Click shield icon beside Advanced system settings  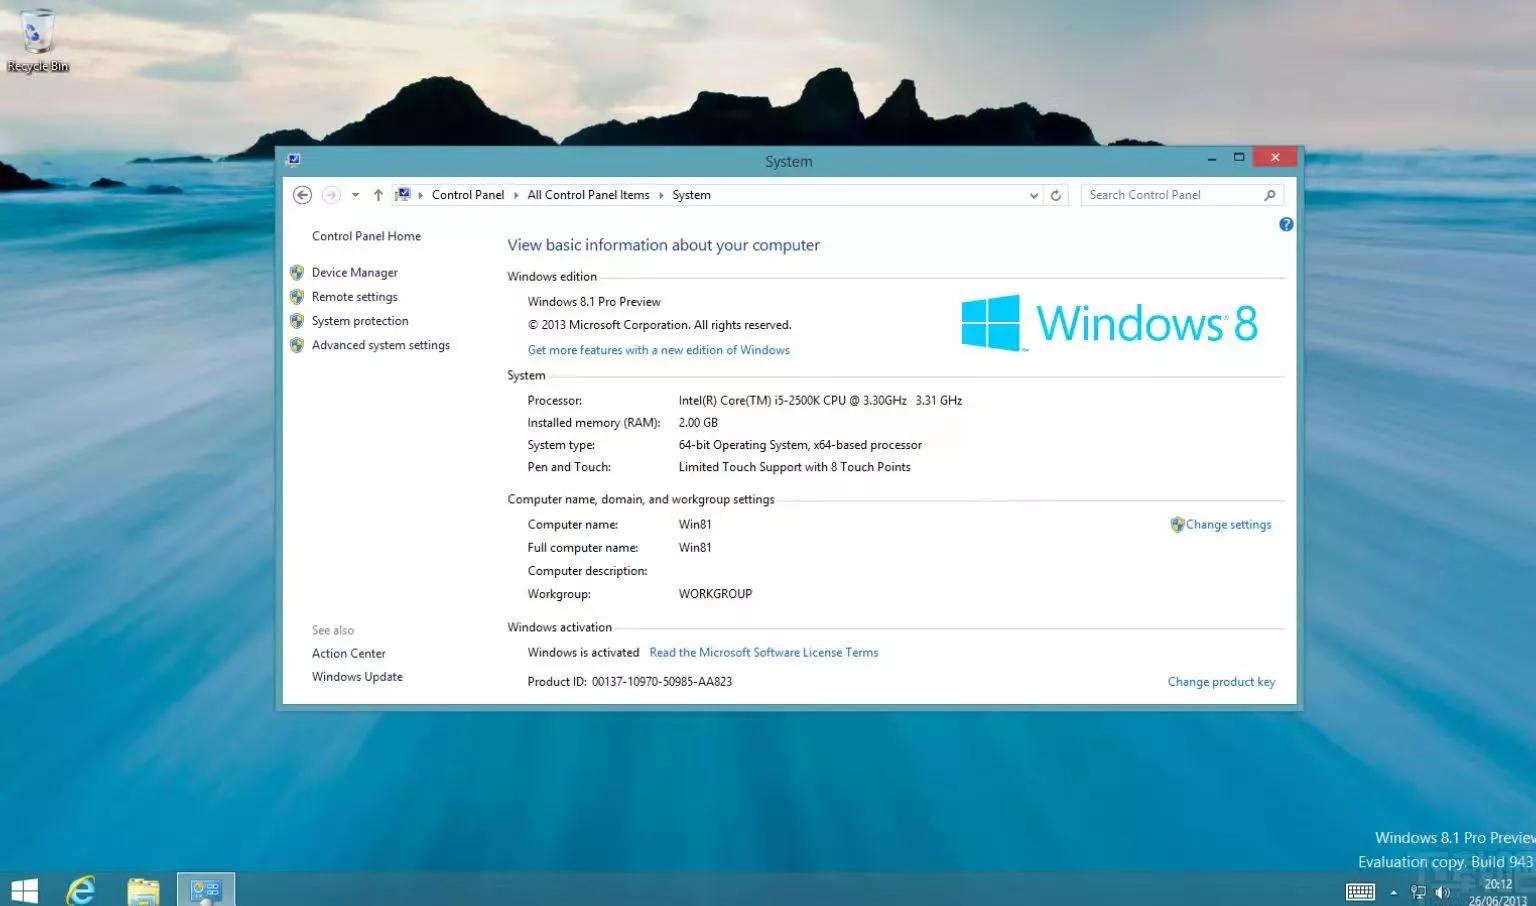(297, 345)
